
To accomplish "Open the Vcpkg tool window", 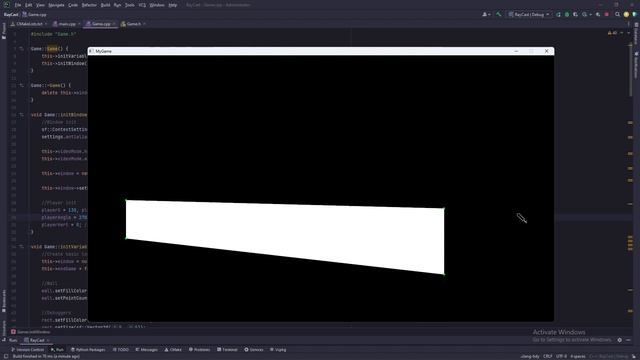I will pos(278,350).
